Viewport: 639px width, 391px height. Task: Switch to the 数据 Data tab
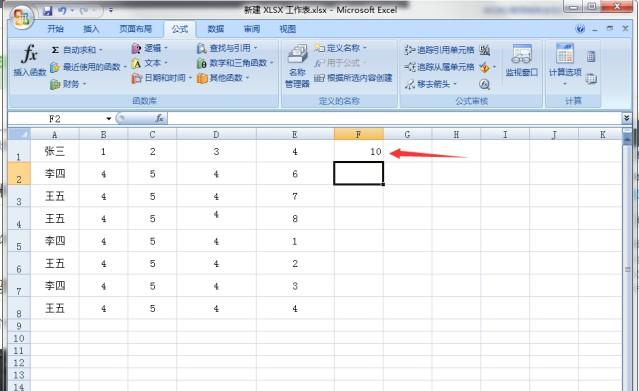click(x=216, y=29)
